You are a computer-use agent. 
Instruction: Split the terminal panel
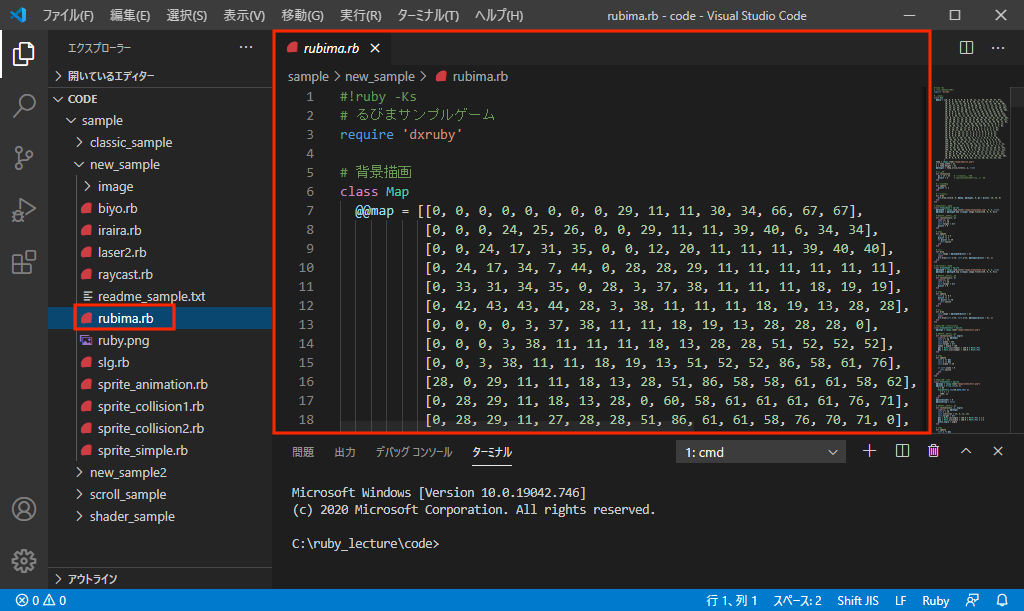(902, 451)
